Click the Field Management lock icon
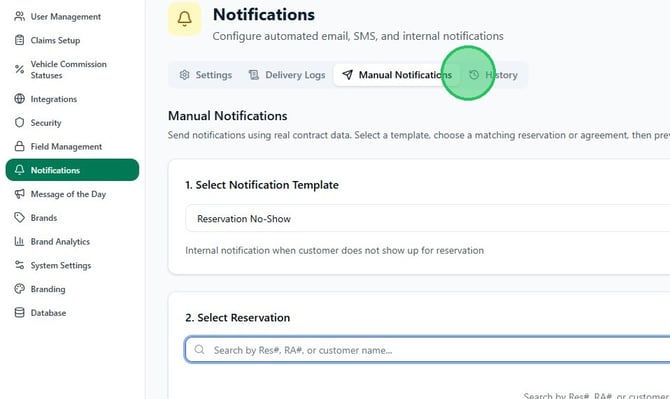 [x=19, y=147]
